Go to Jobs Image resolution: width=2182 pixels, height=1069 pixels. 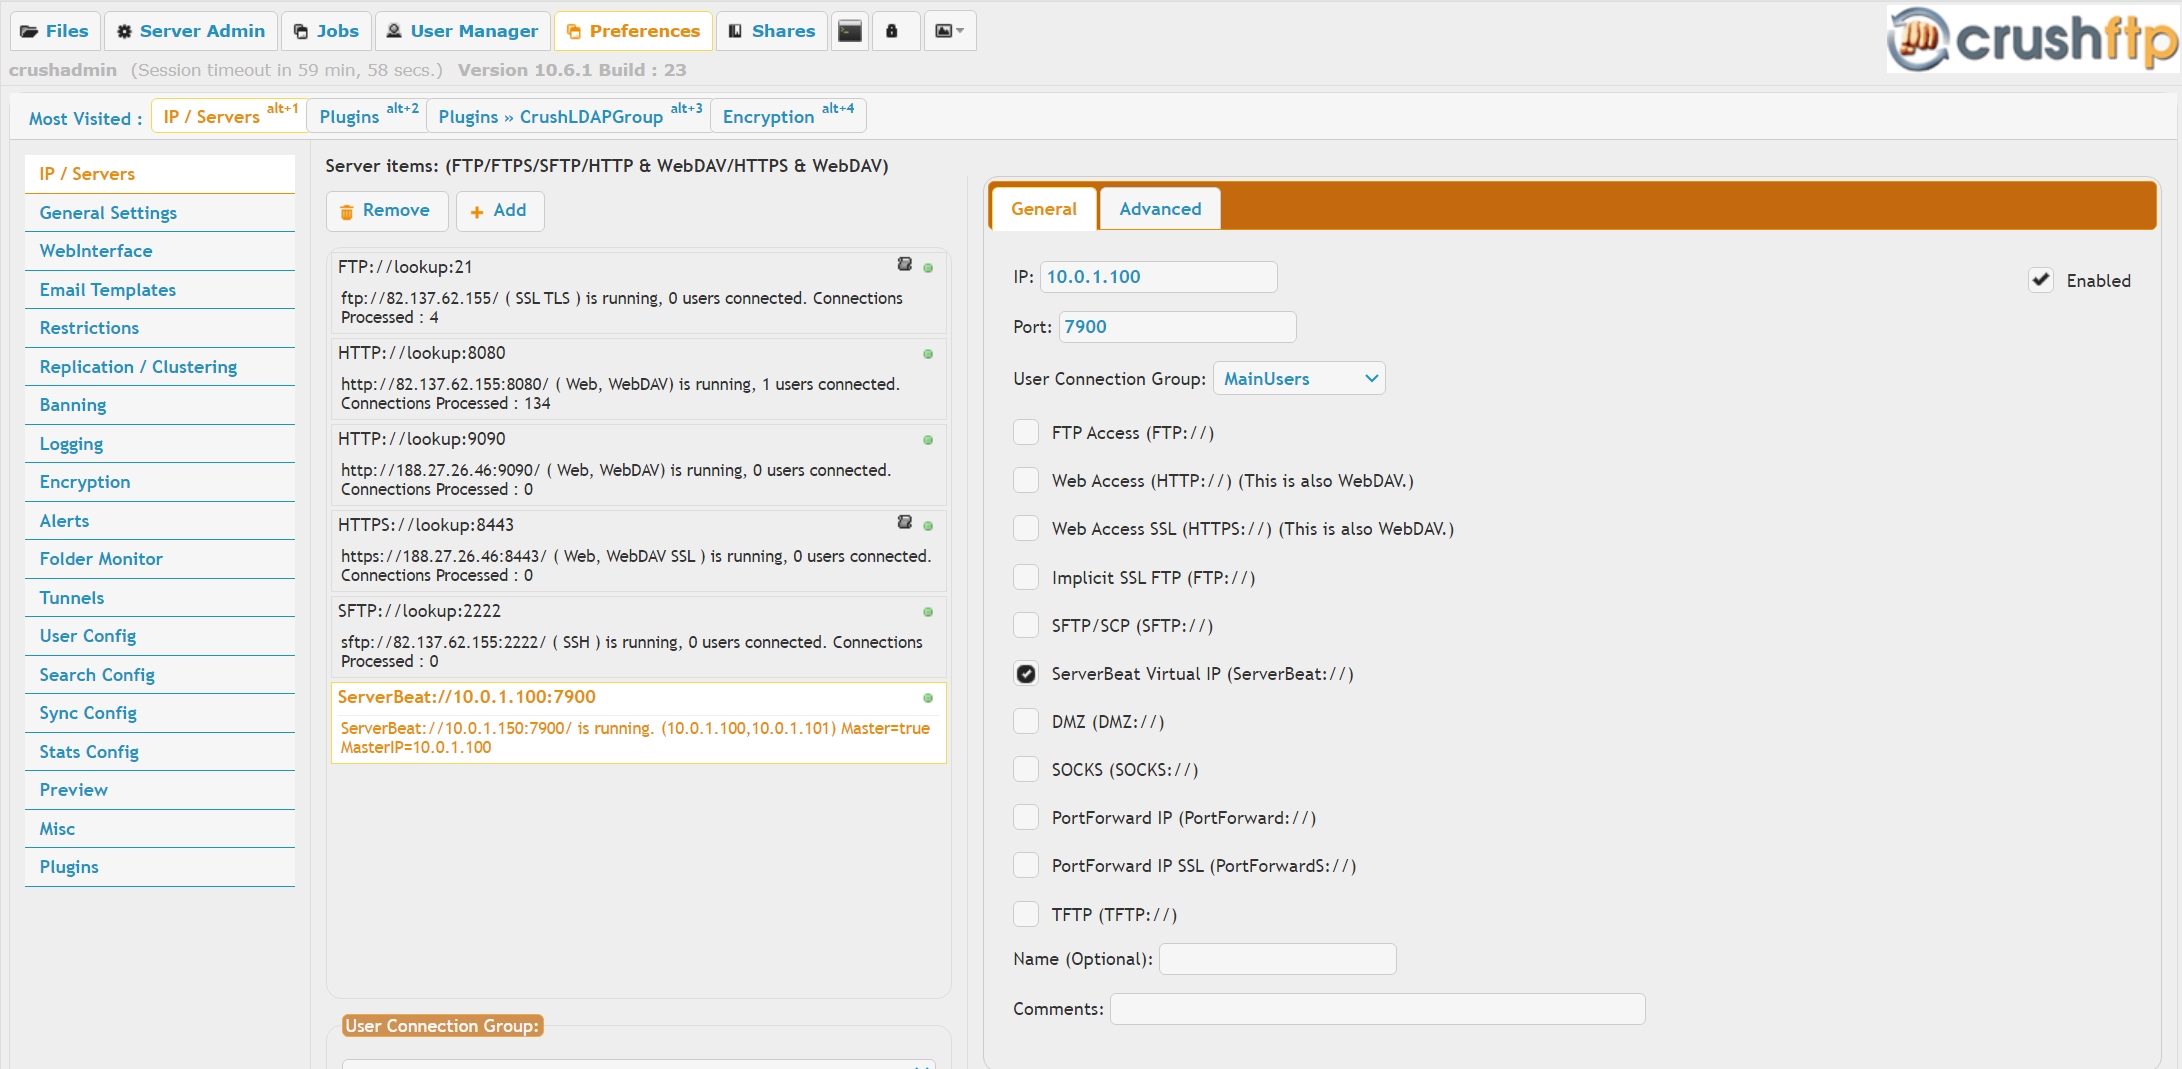326,31
